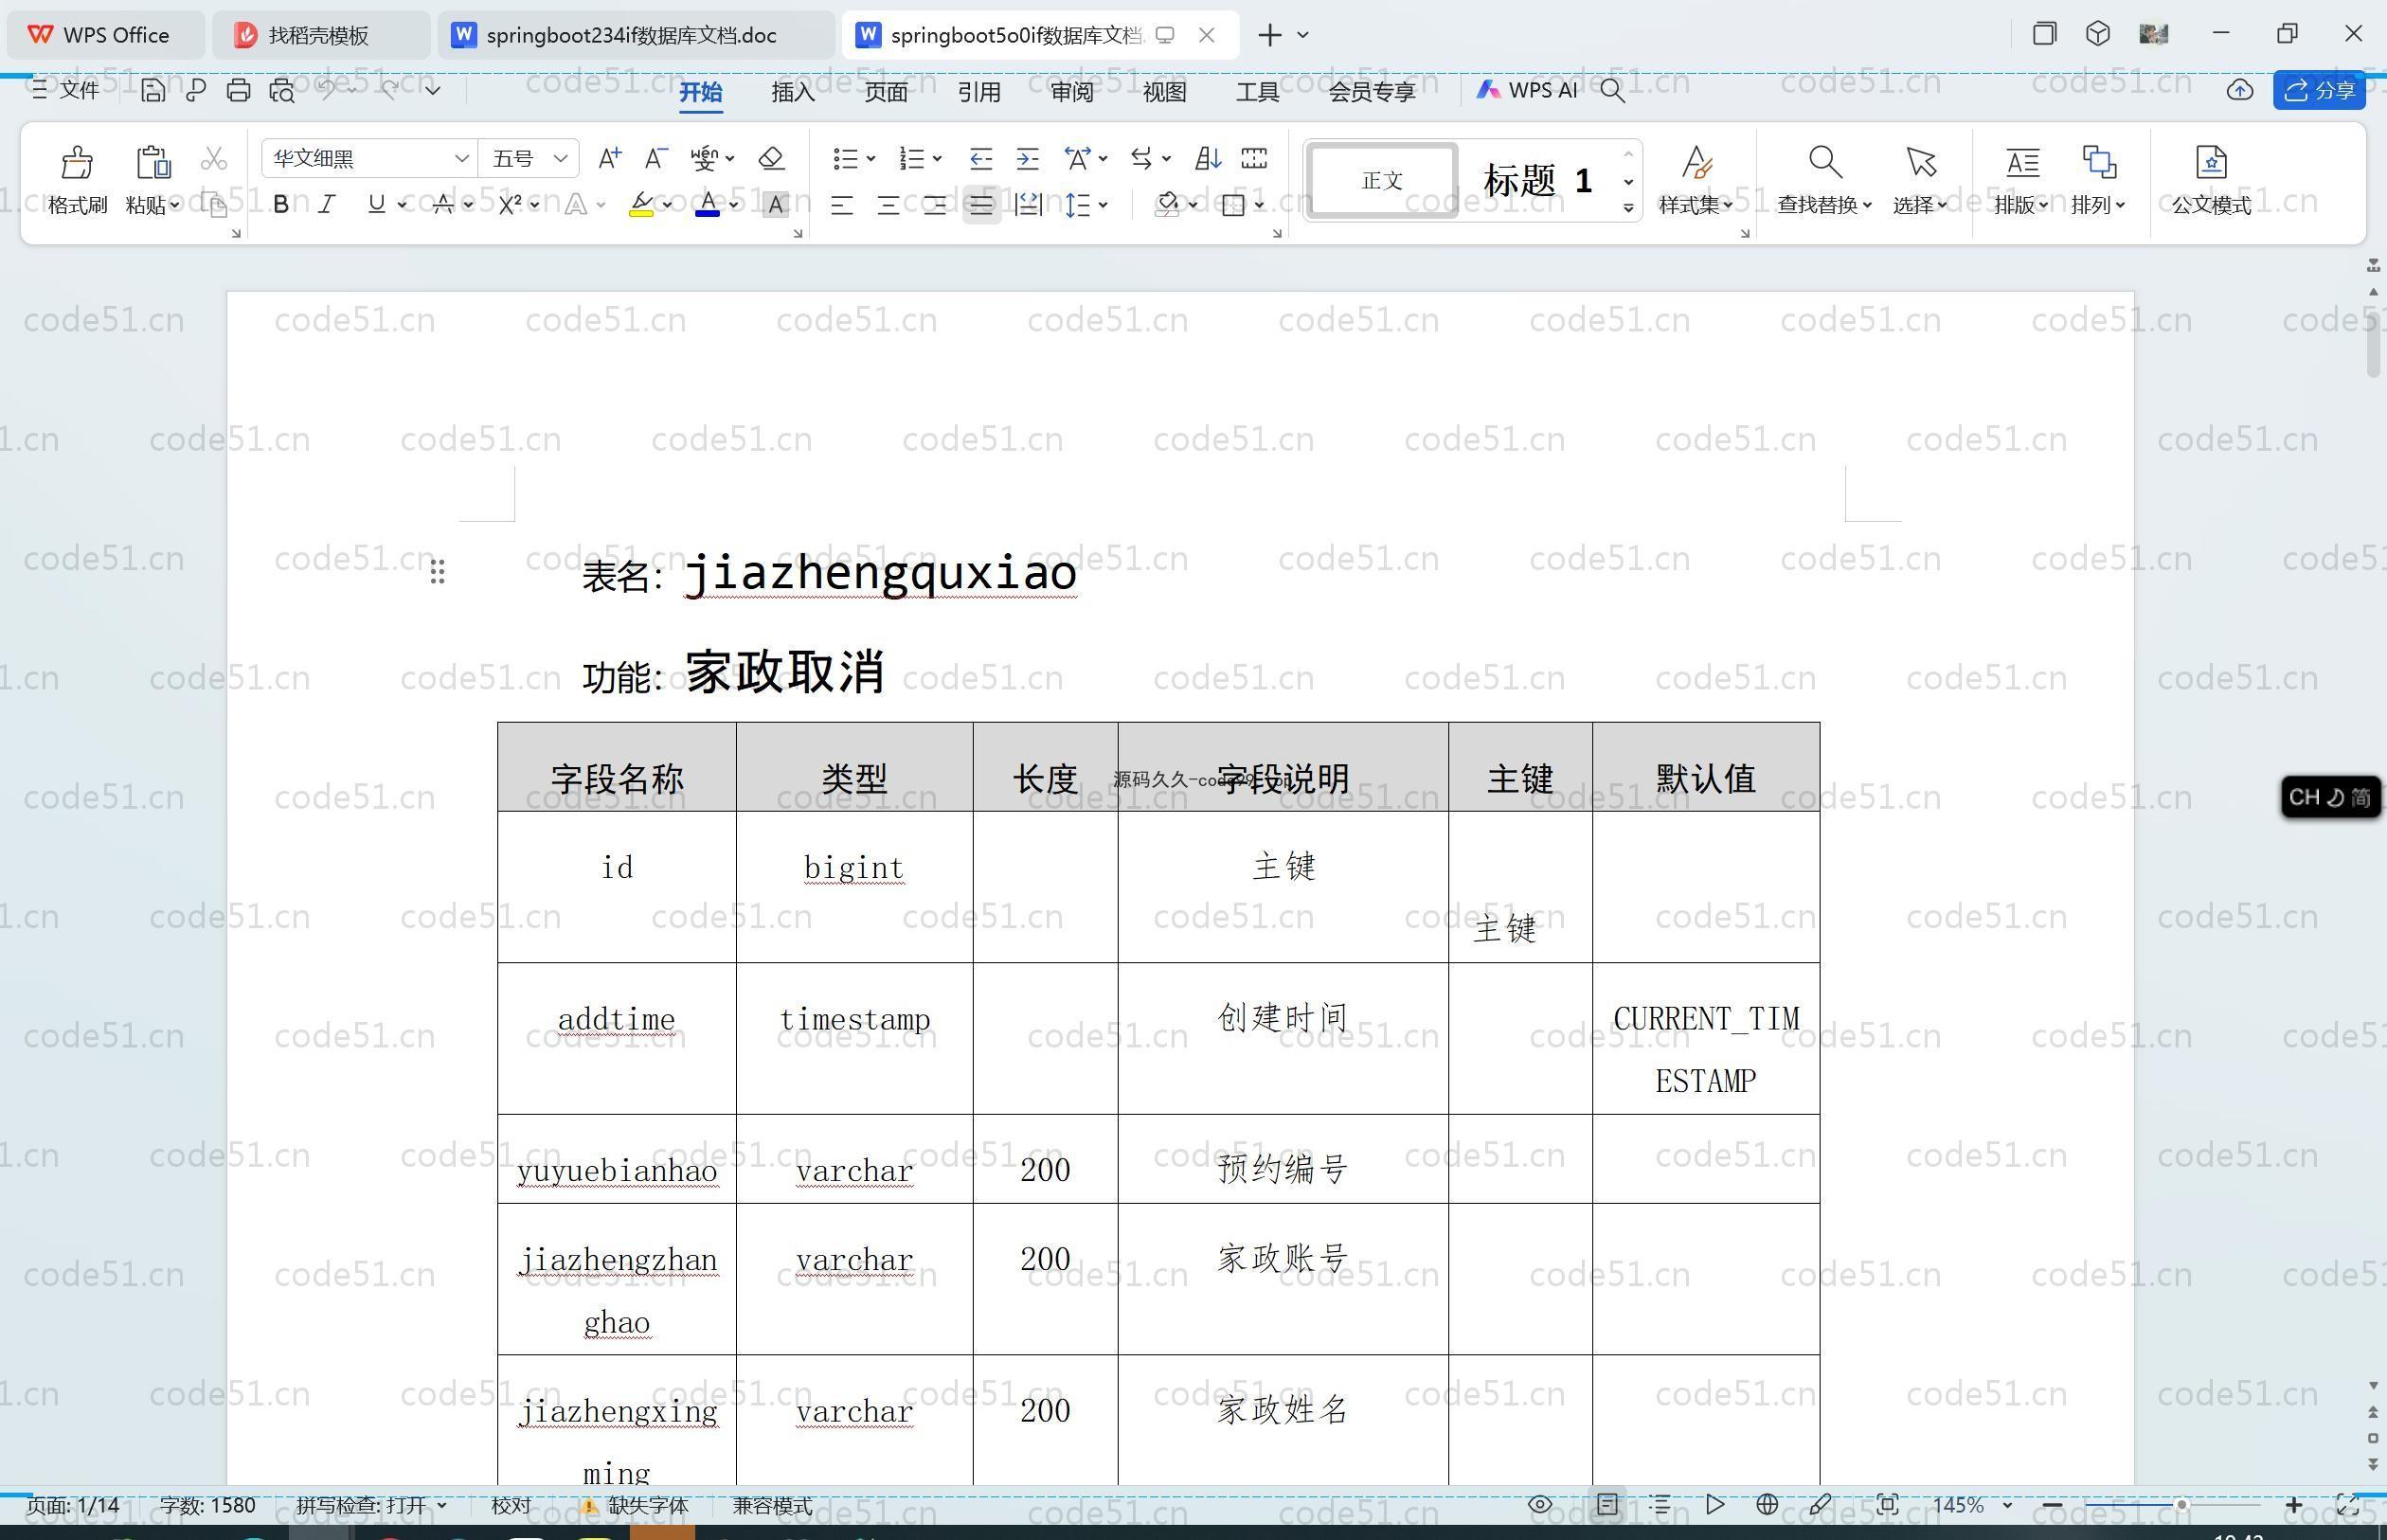
Task: Toggle Bold formatting
Action: [281, 205]
